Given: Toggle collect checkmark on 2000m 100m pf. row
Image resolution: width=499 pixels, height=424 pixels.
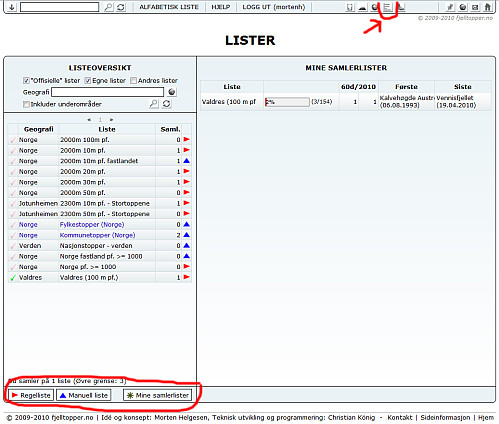Looking at the screenshot, I should 13,140.
